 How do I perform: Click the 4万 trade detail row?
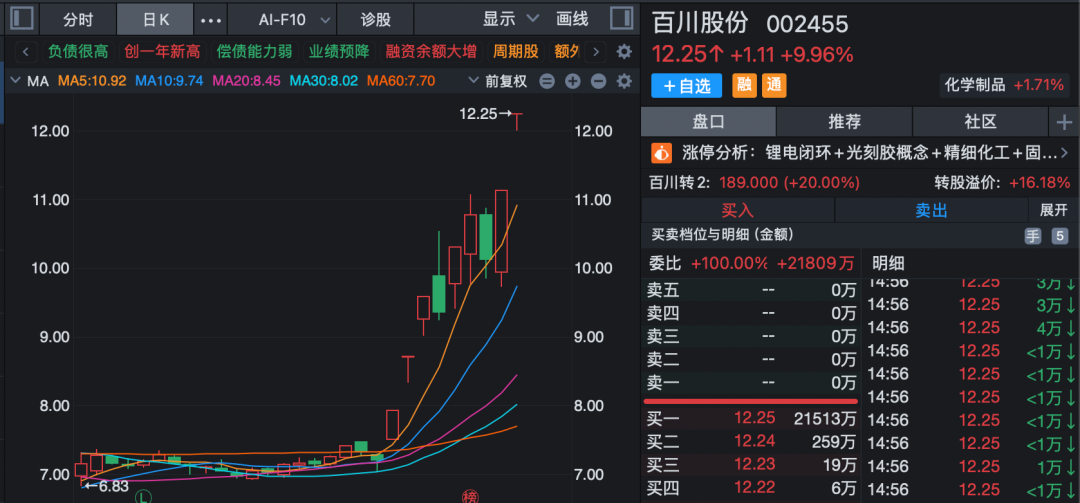(971, 327)
